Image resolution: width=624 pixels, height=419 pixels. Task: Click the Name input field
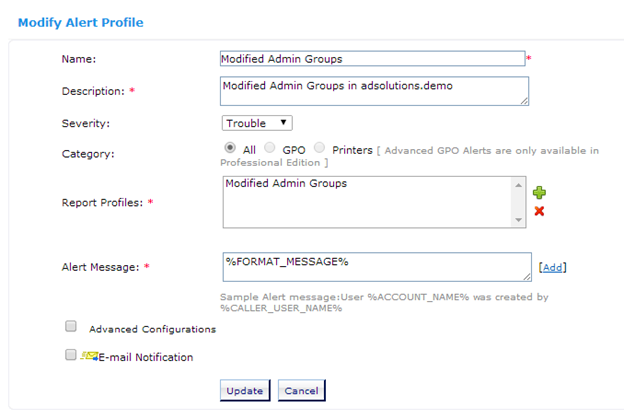pyautogui.click(x=372, y=58)
